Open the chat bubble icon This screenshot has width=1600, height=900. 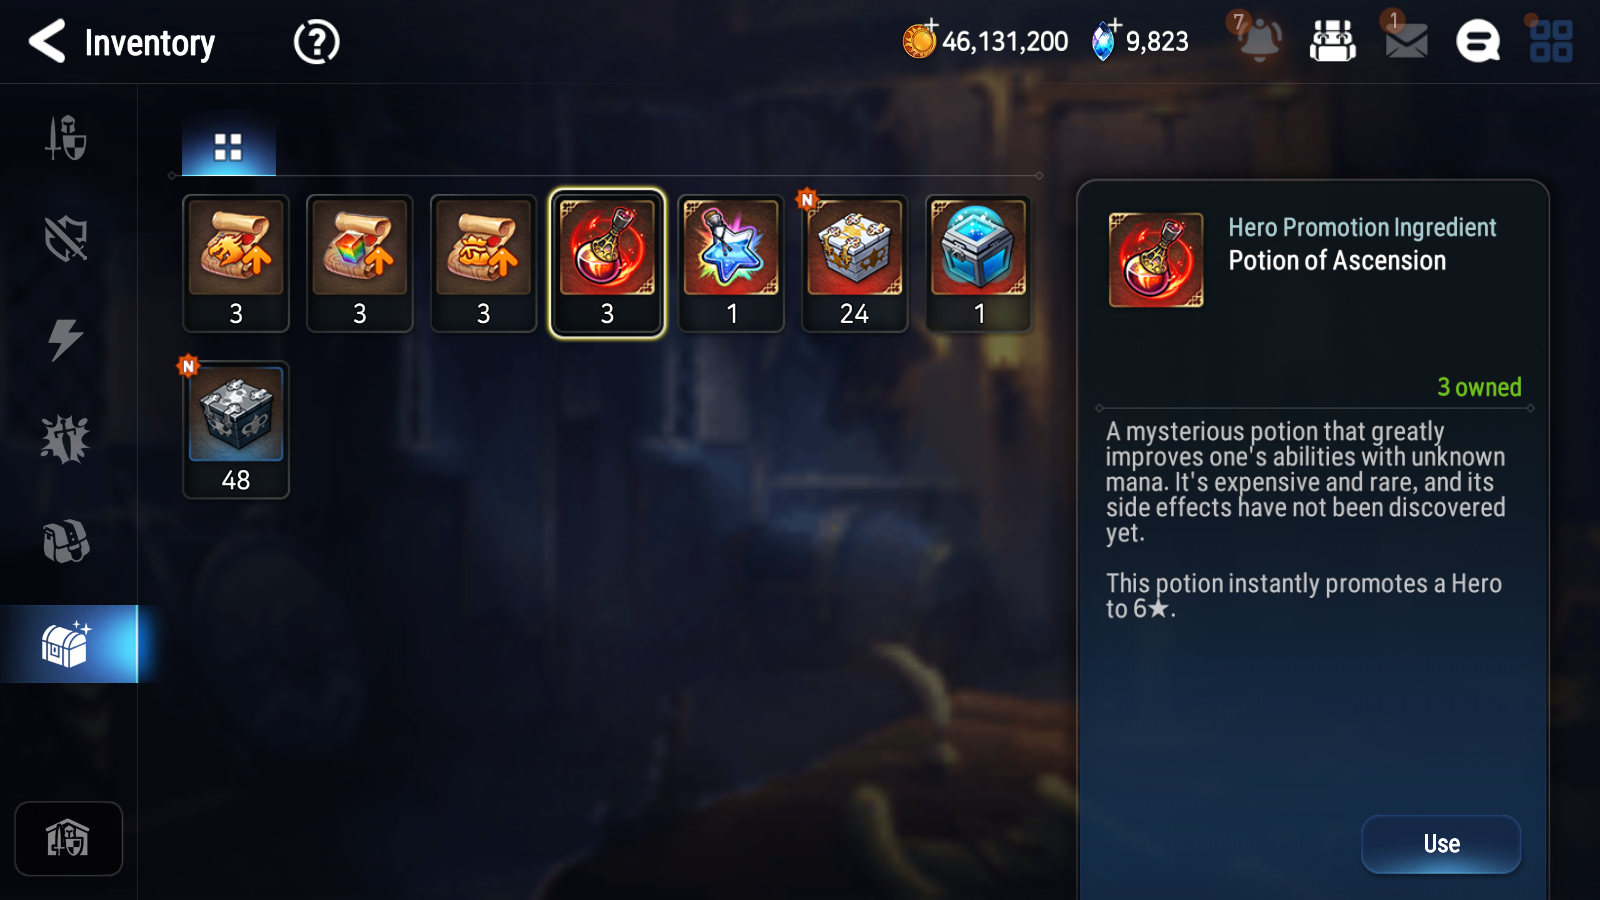(x=1478, y=41)
